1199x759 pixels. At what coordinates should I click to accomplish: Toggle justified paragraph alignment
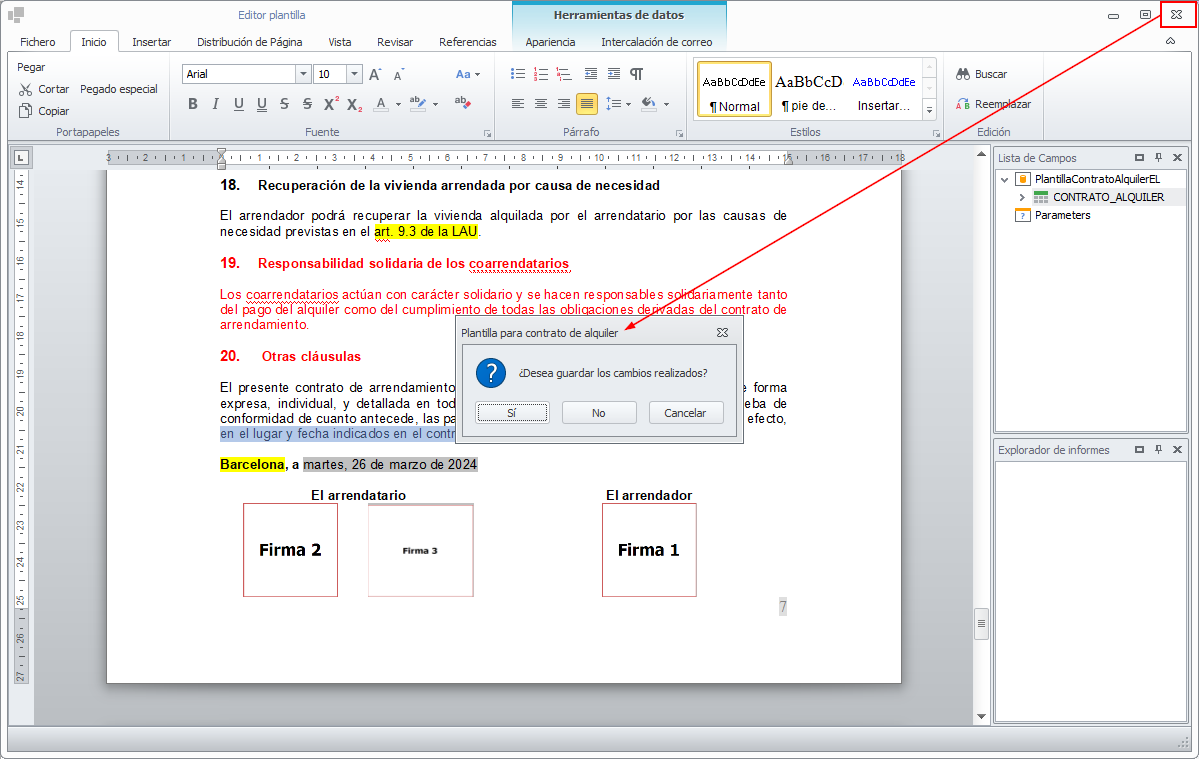point(586,103)
